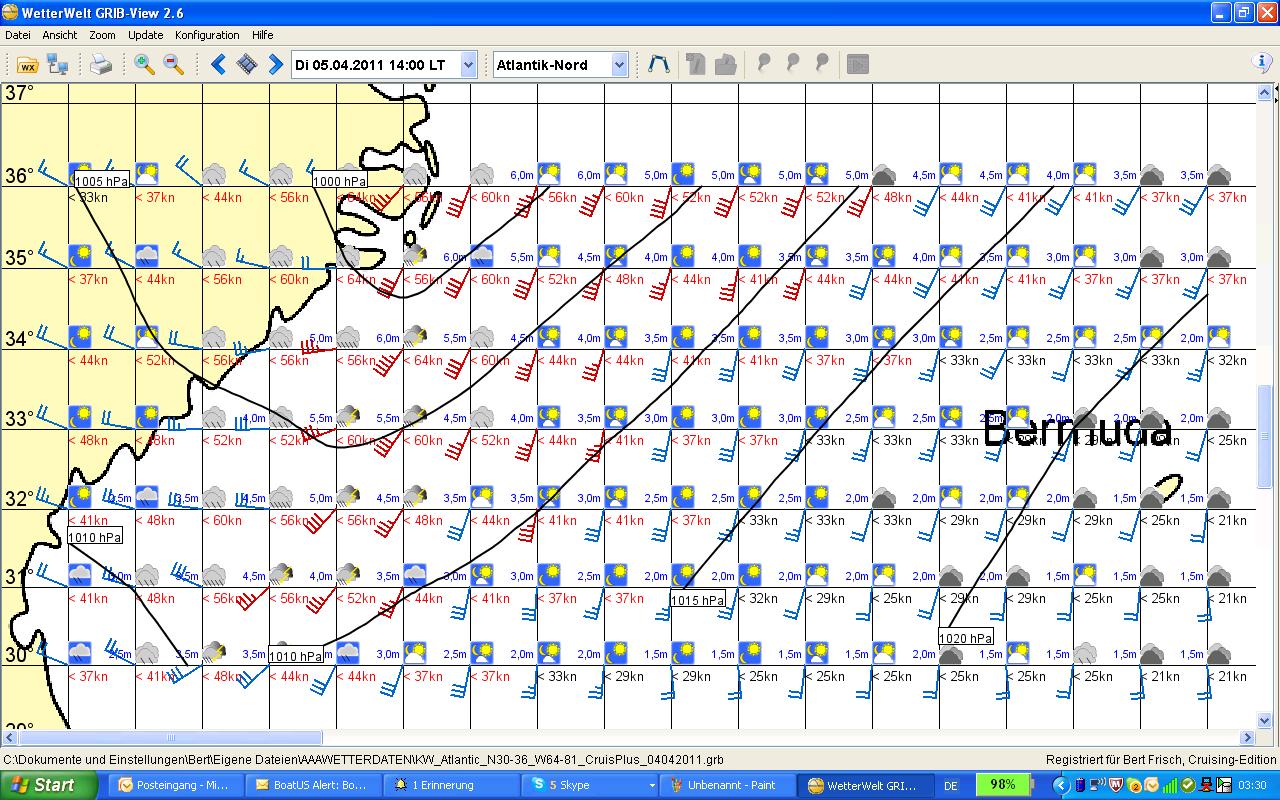Open the Konfiguration menu
Screen dimensions: 1280x800
click(207, 35)
